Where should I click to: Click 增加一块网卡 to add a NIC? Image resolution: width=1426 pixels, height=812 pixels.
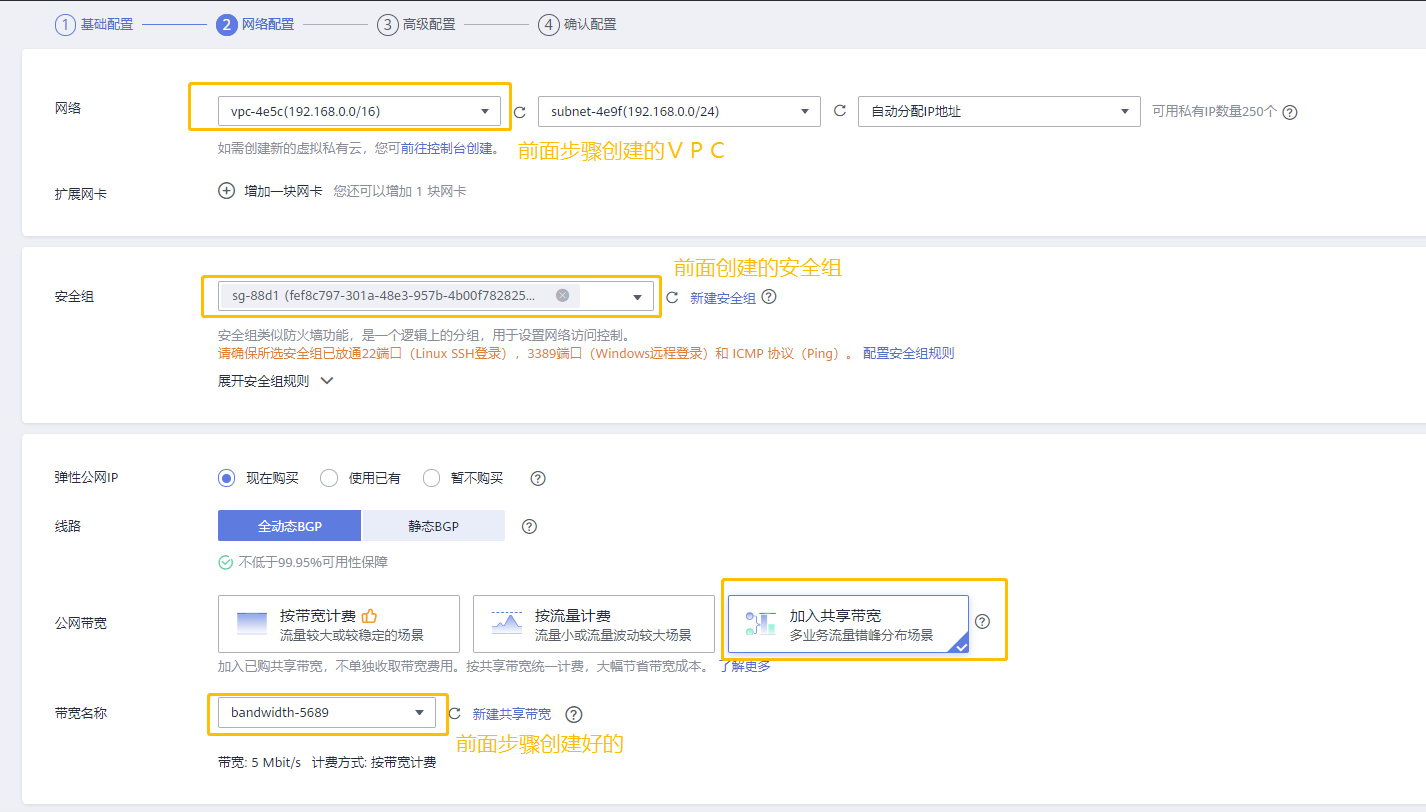point(283,191)
